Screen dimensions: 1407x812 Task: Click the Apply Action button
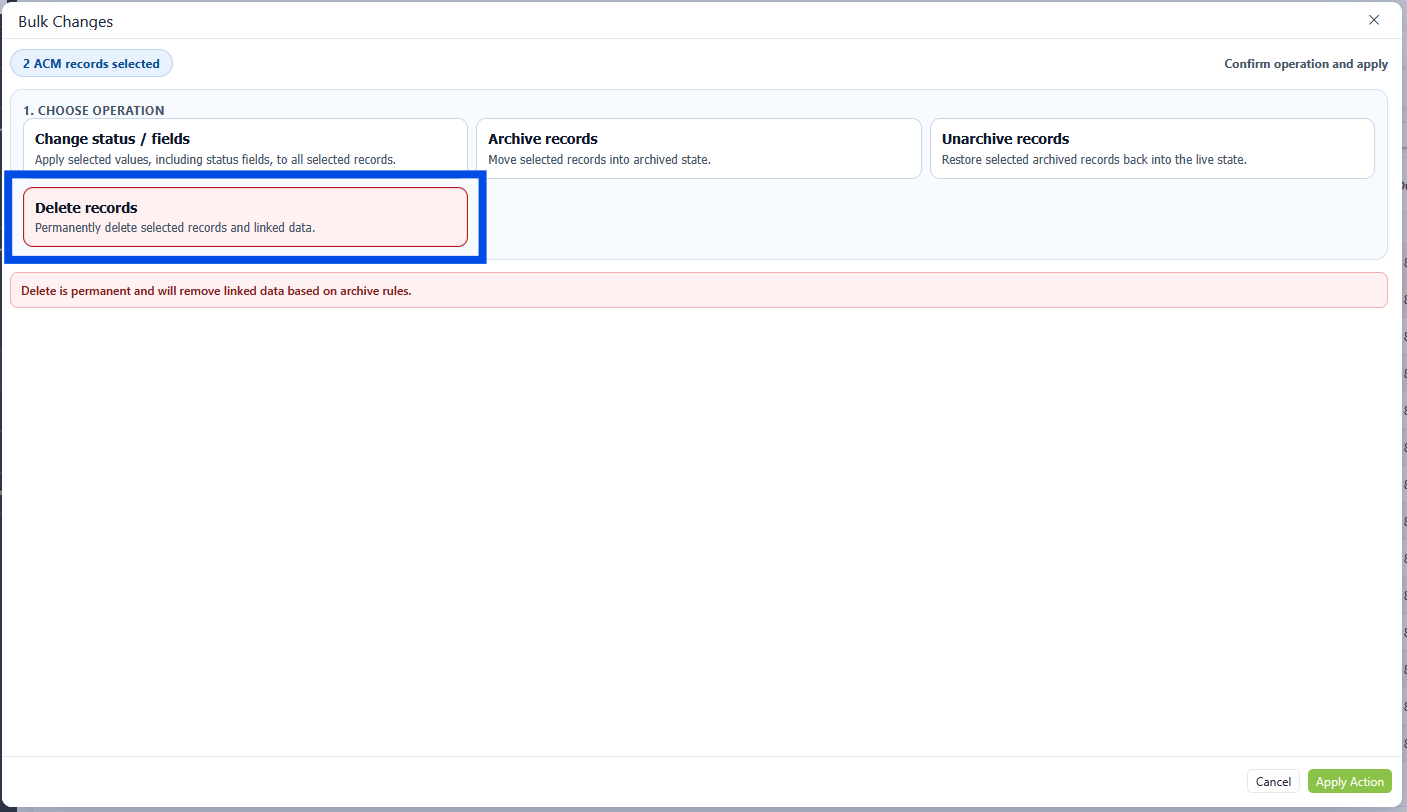[1349, 781]
